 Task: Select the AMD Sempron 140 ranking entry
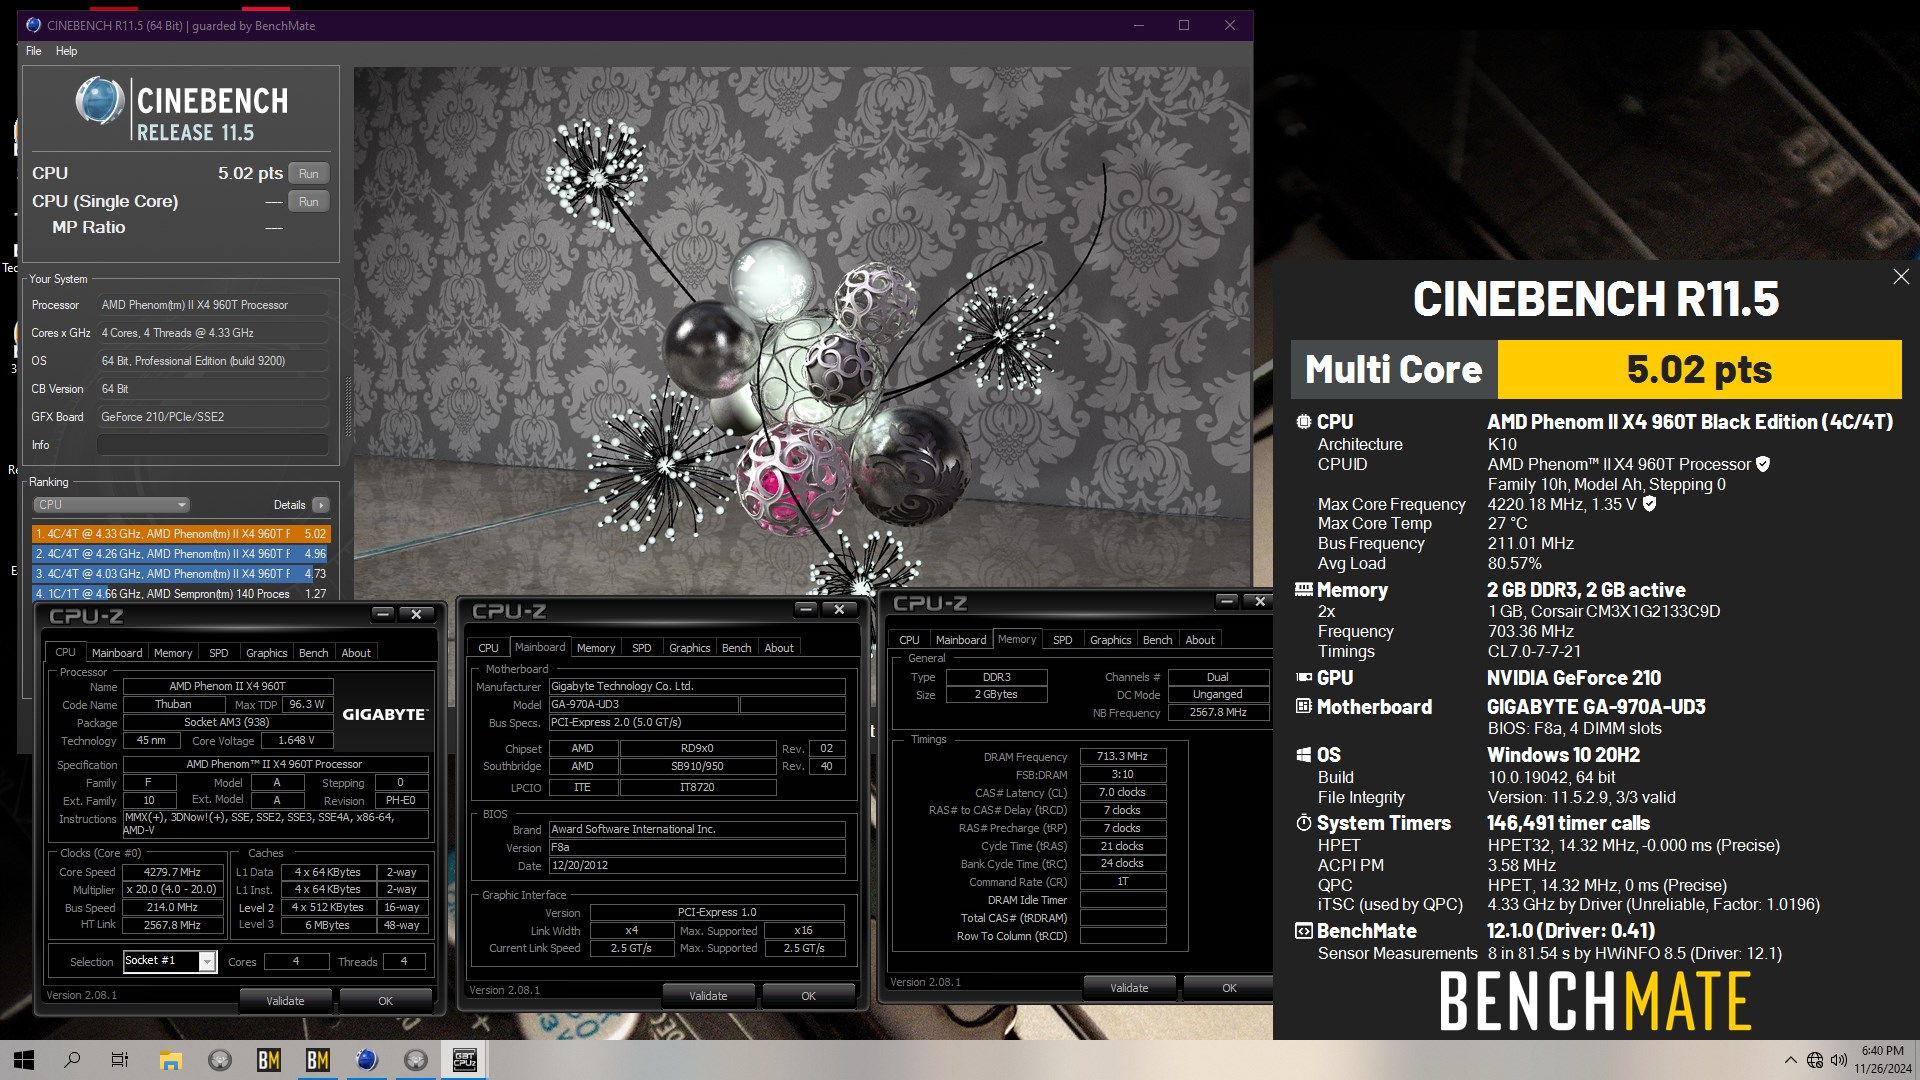point(181,593)
